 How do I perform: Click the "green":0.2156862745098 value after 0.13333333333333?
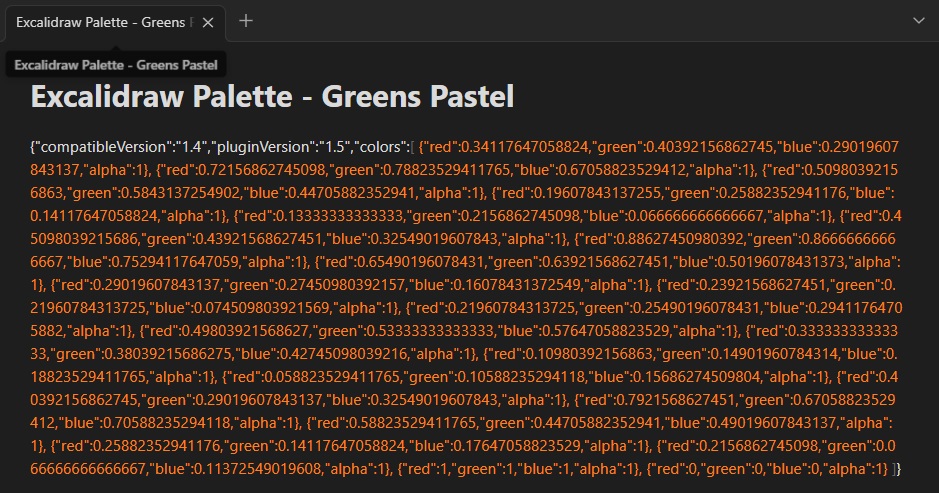pyautogui.click(x=495, y=216)
